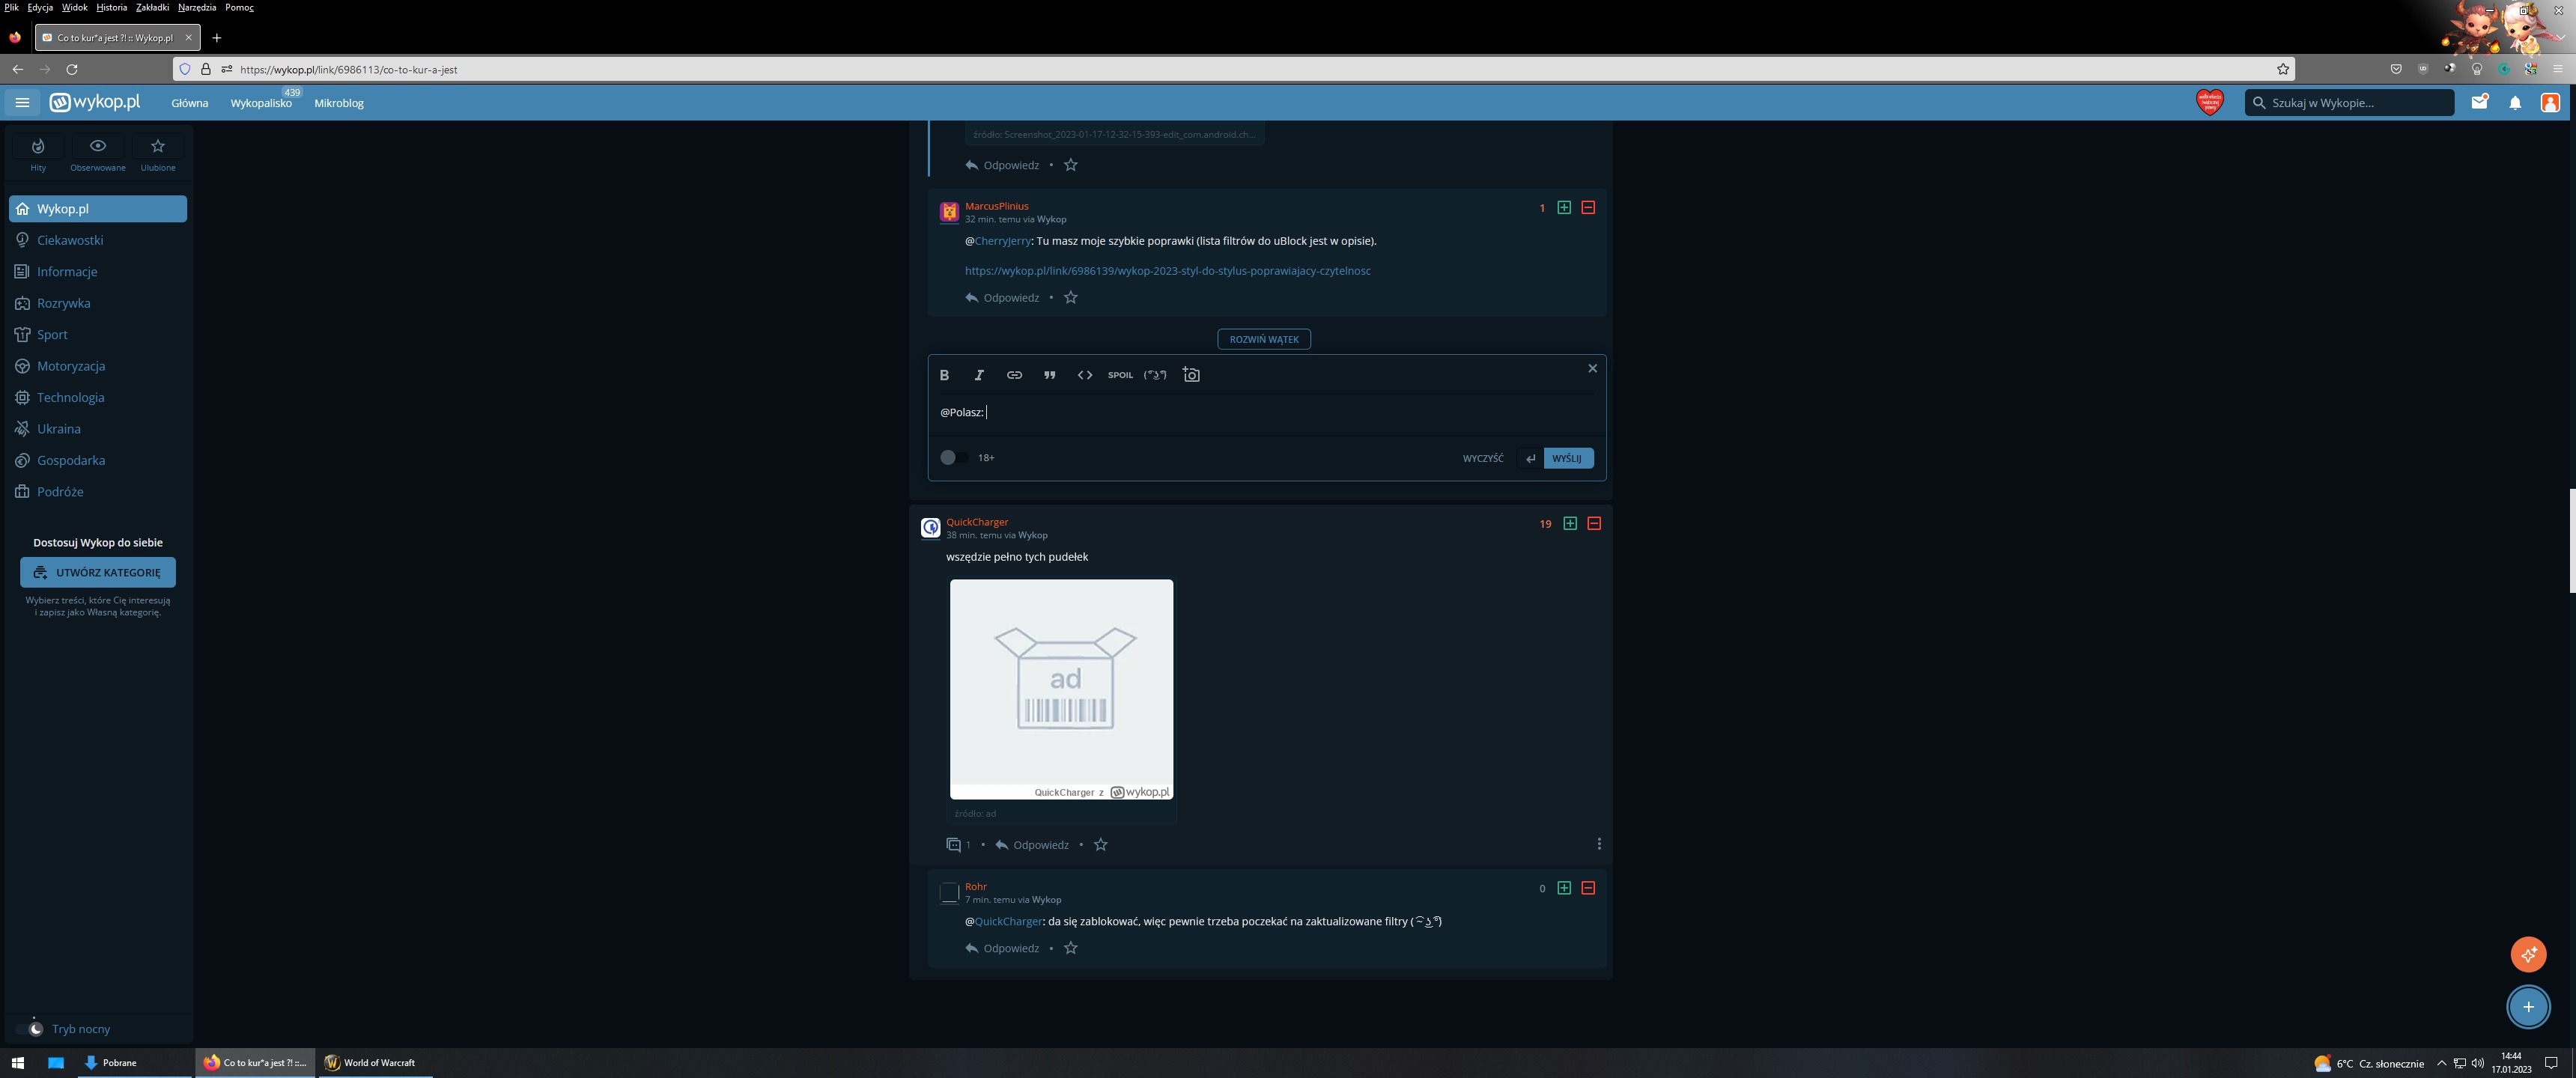2576x1078 pixels.
Task: Click the ad box image thumbnail
Action: coord(1061,688)
